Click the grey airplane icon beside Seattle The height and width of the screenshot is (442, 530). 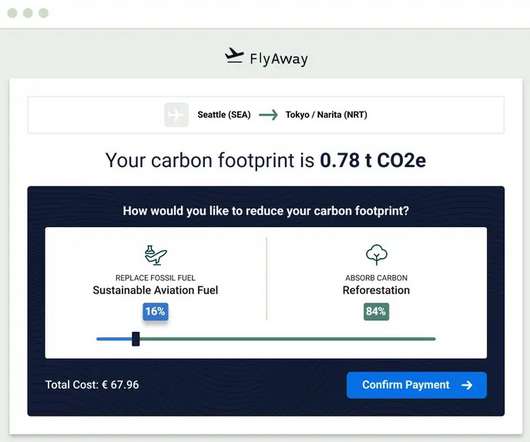pos(176,115)
